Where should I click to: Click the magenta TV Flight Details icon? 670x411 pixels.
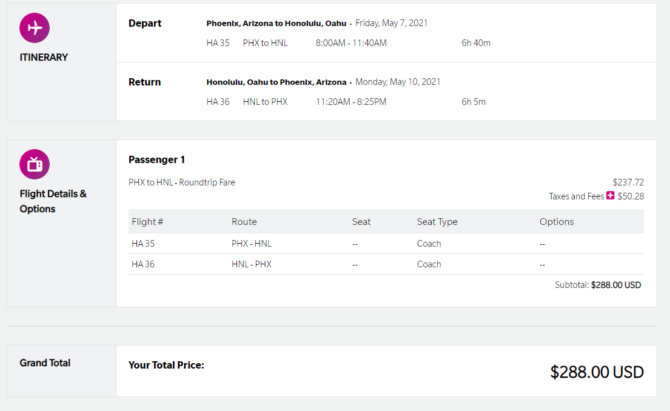pos(35,164)
